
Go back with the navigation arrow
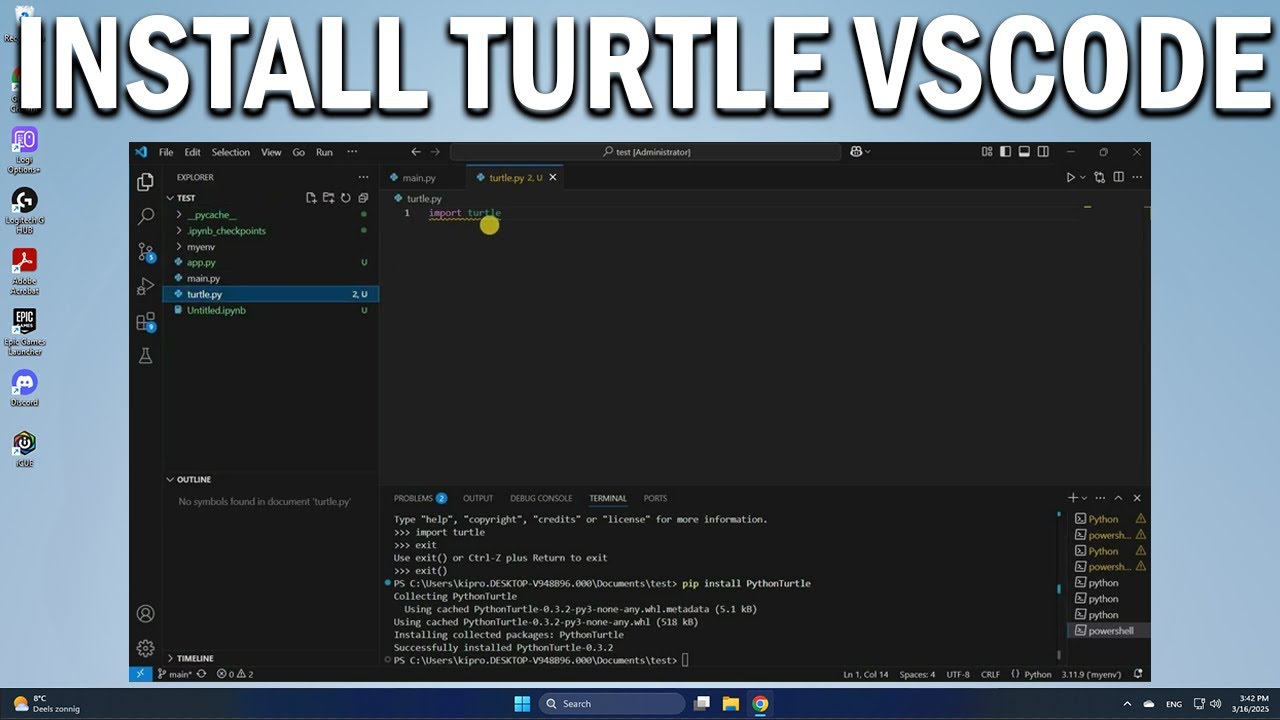[416, 152]
